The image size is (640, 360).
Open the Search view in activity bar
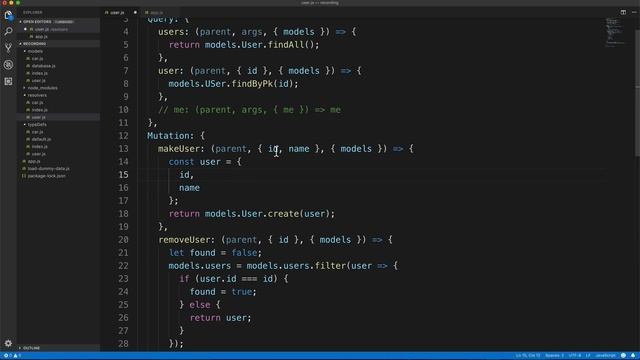click(x=8, y=31)
